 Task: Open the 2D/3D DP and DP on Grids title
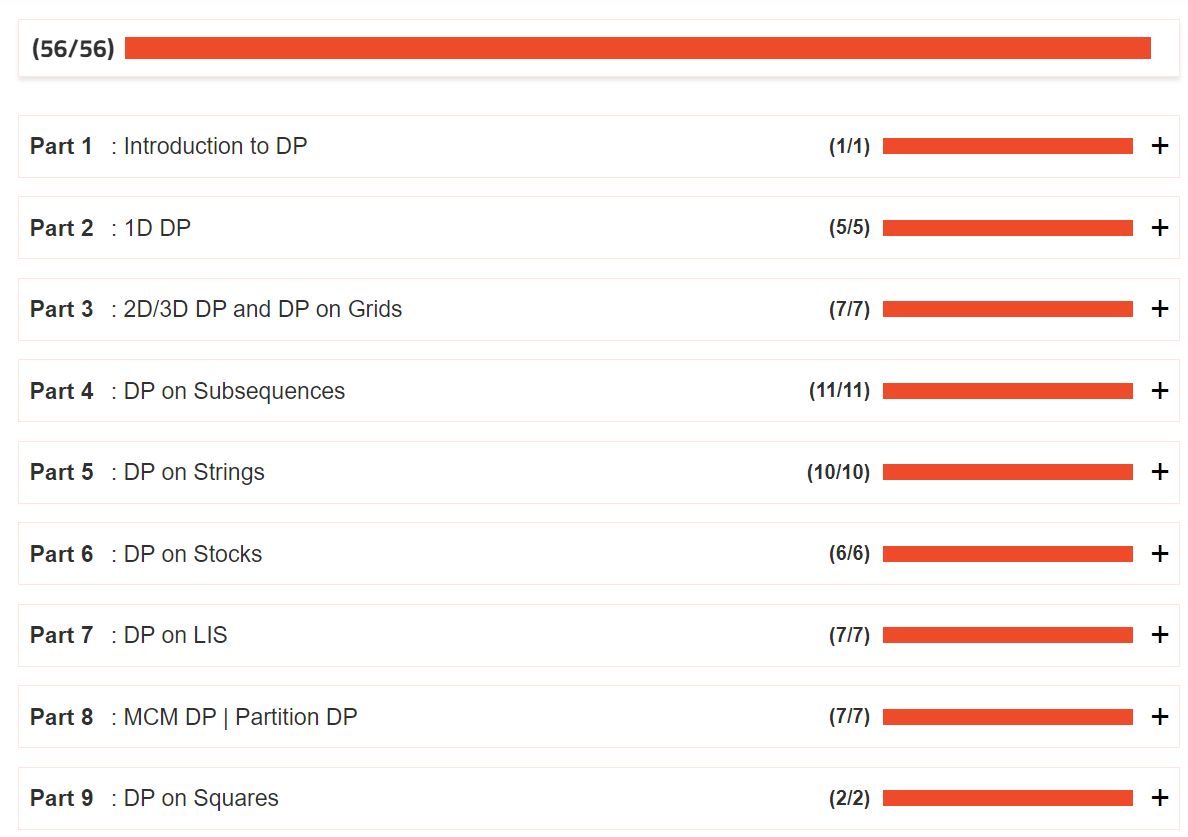tap(262, 308)
